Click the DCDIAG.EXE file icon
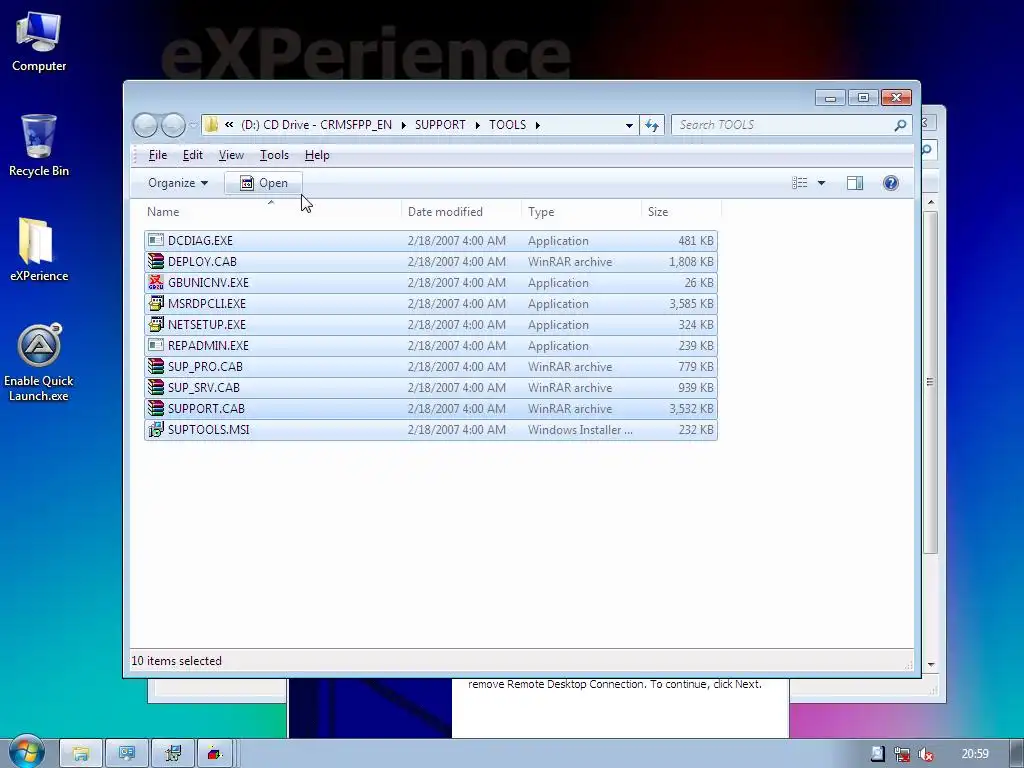 tap(155, 240)
